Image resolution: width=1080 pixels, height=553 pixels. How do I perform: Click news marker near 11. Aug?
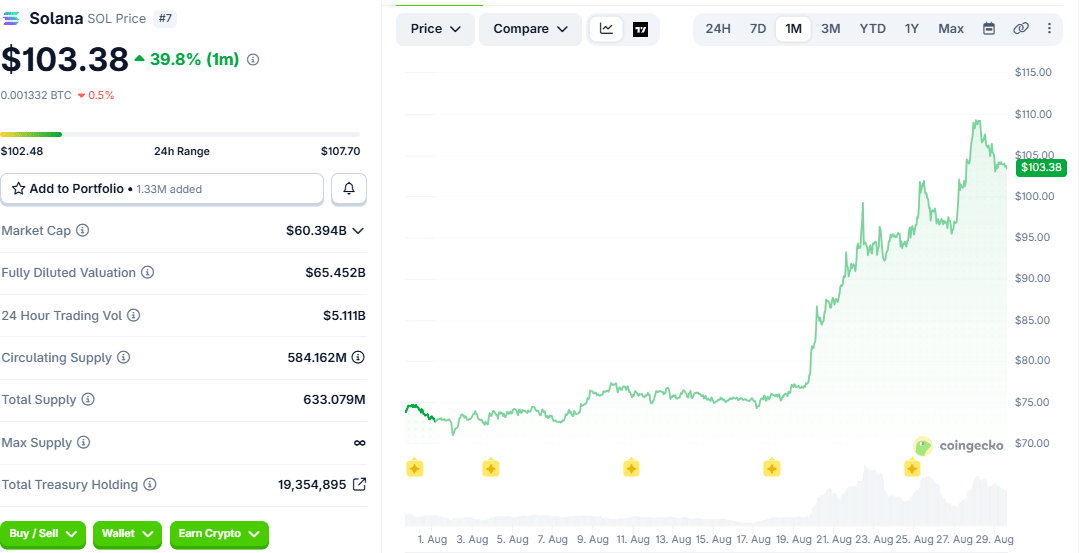pos(631,468)
